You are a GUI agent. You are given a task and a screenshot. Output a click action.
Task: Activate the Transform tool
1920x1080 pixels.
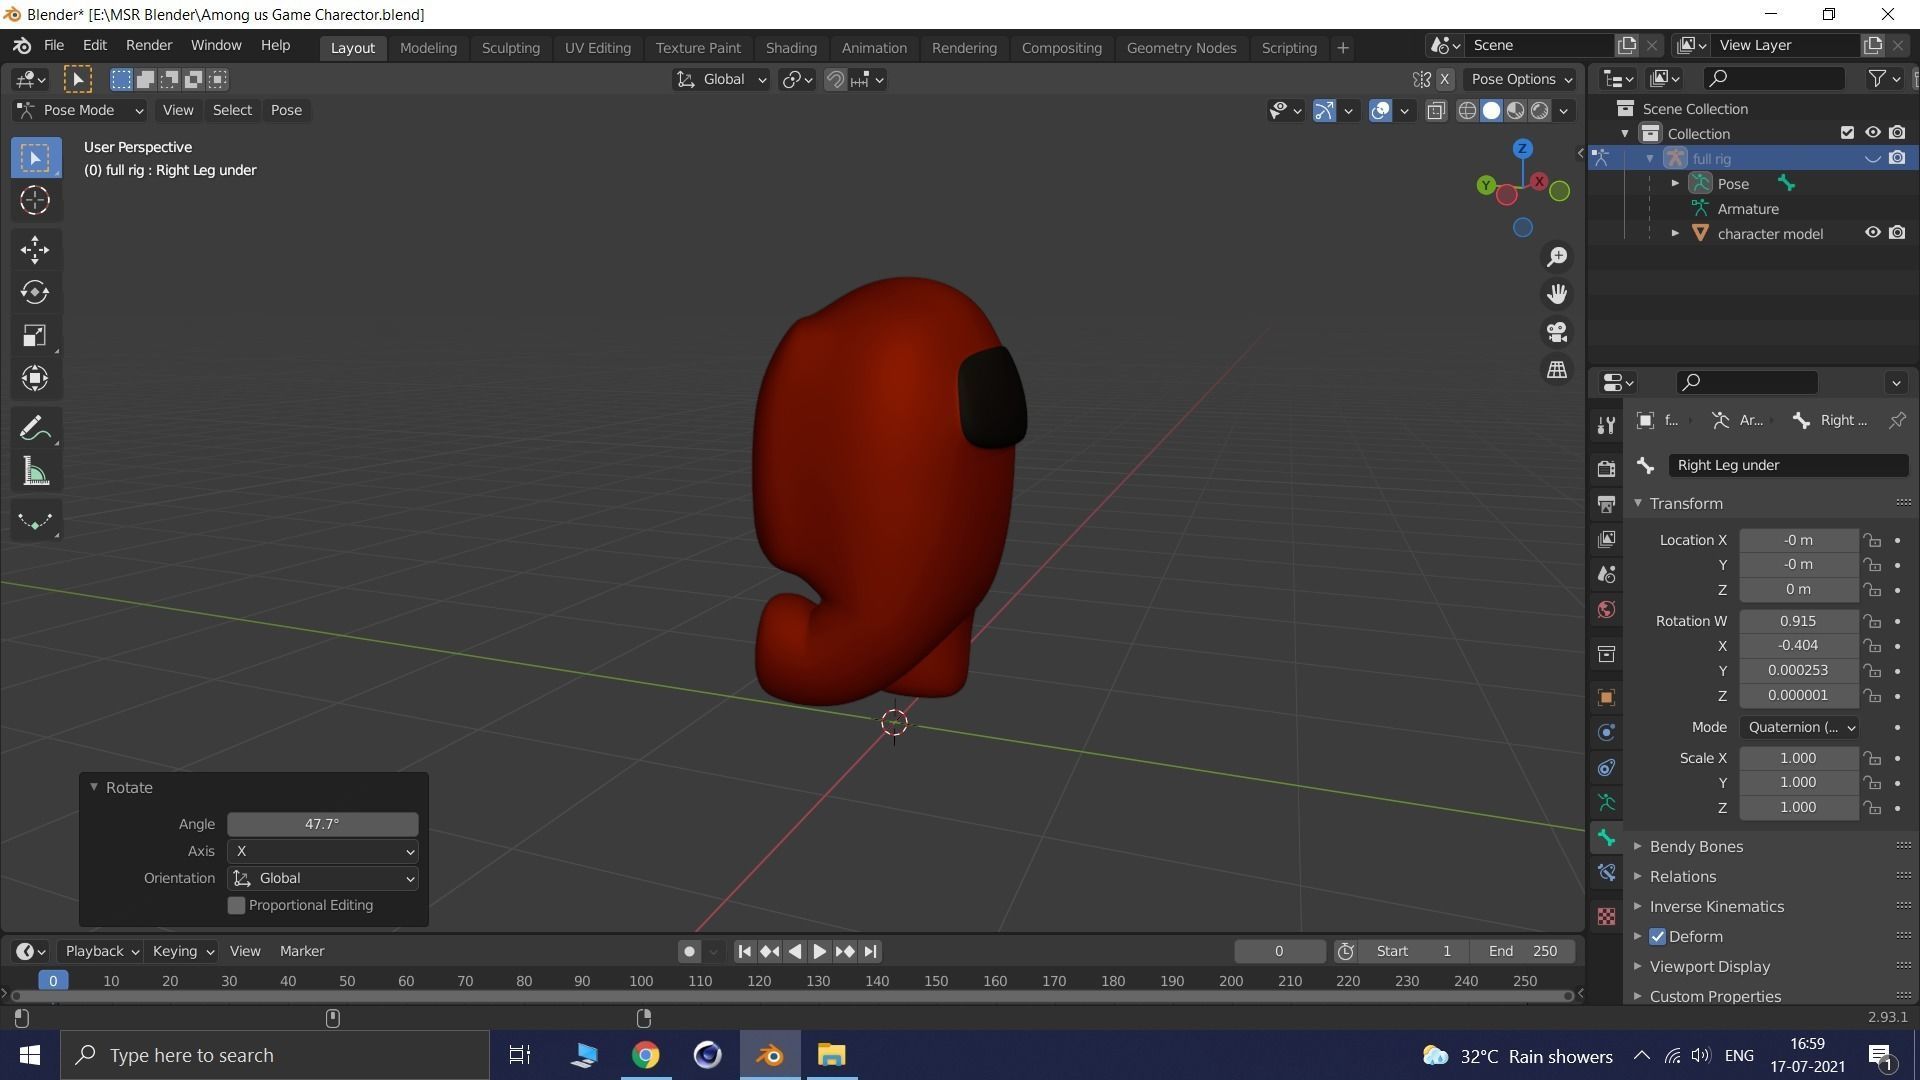coord(35,378)
